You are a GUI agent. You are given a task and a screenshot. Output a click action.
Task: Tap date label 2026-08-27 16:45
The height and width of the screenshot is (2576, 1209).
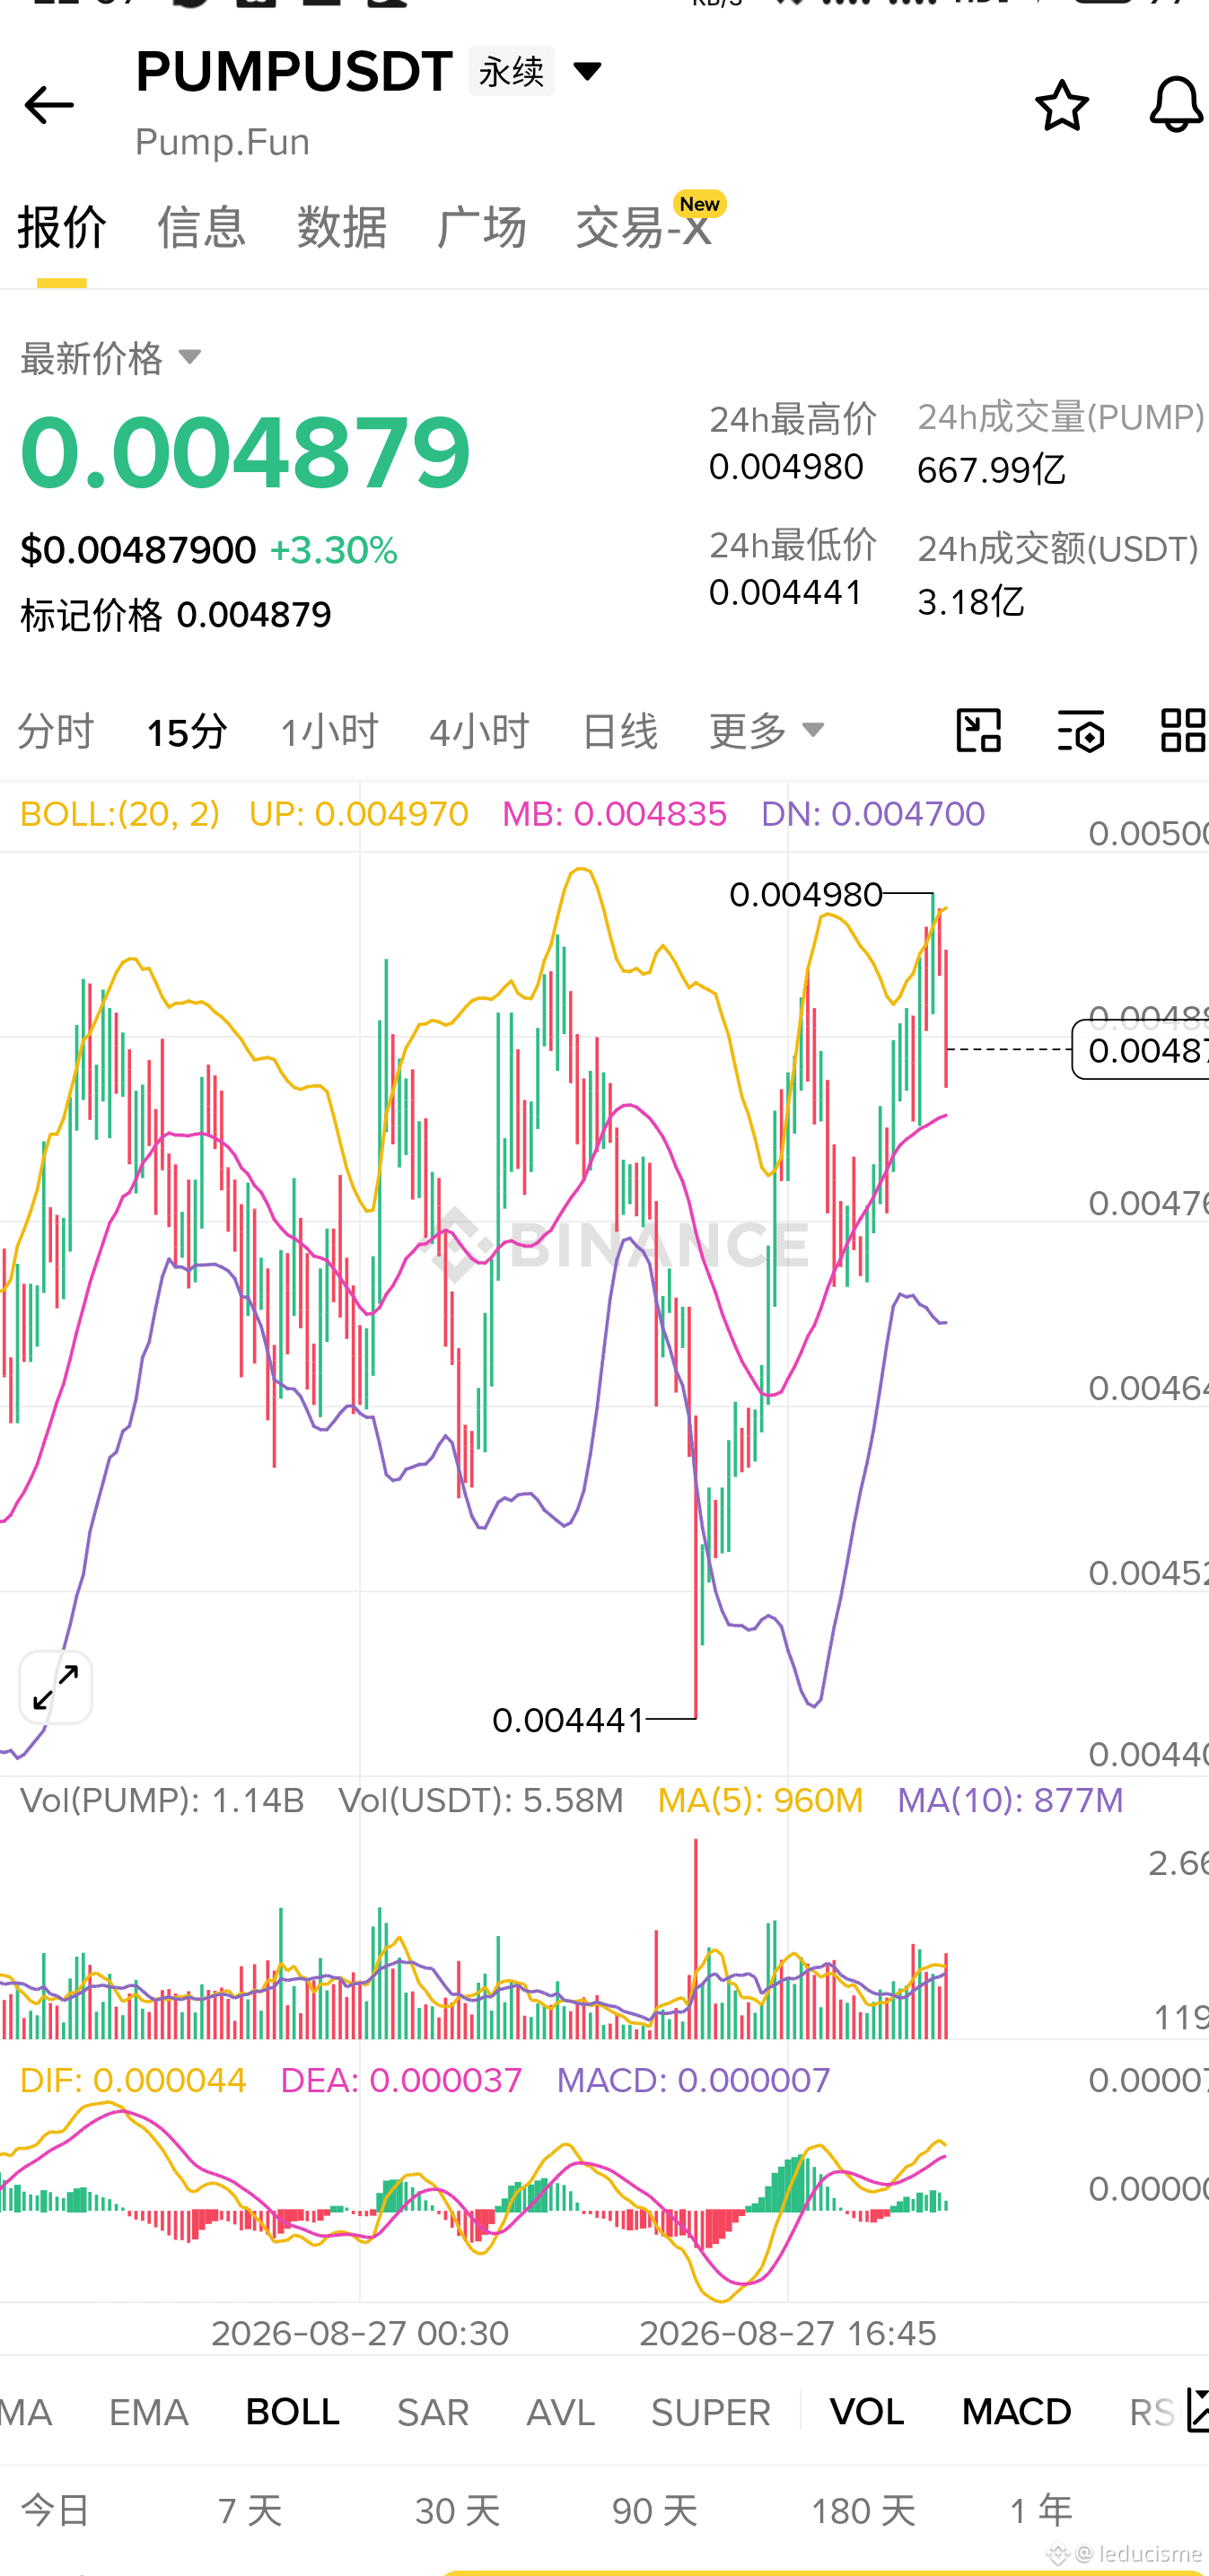tap(788, 2333)
